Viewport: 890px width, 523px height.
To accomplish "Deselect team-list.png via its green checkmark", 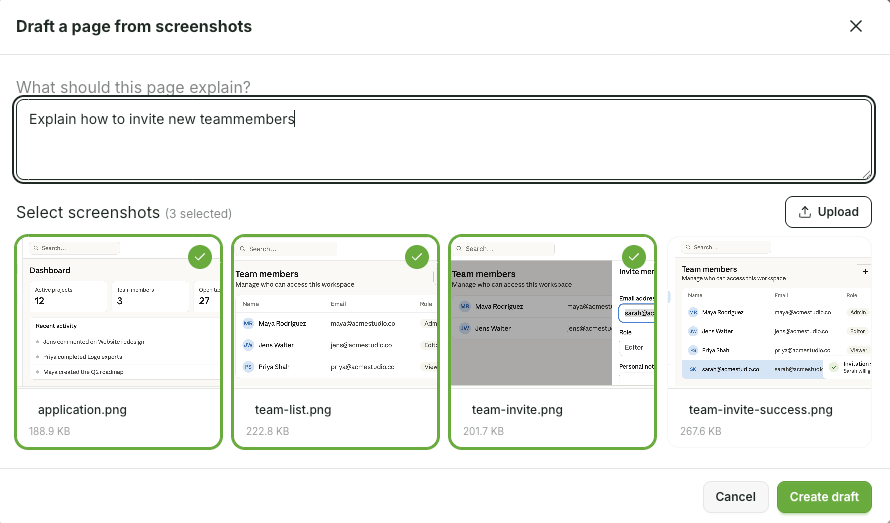I will tap(417, 257).
